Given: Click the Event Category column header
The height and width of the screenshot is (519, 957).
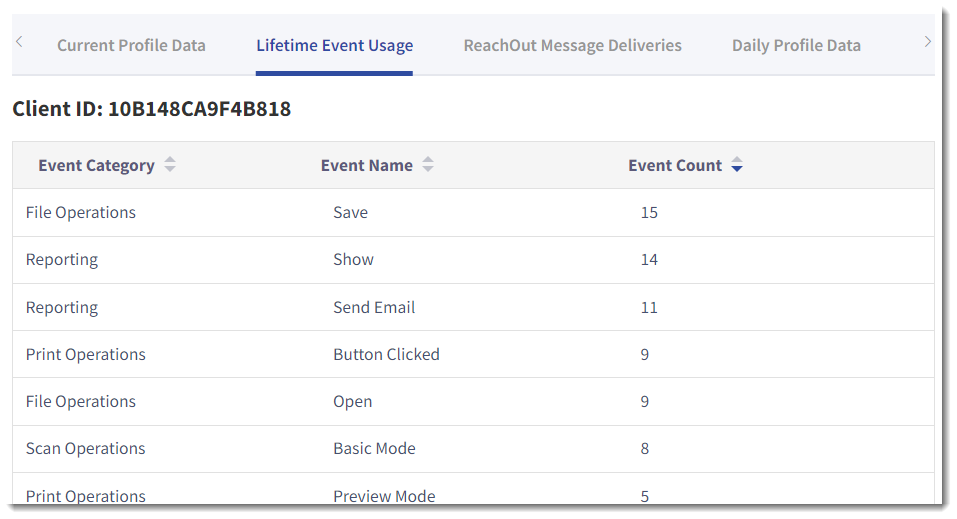Looking at the screenshot, I should click(96, 165).
